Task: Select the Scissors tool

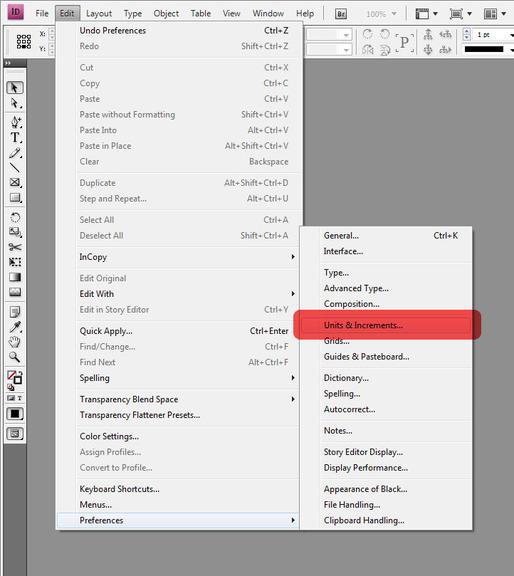Action: [15, 247]
